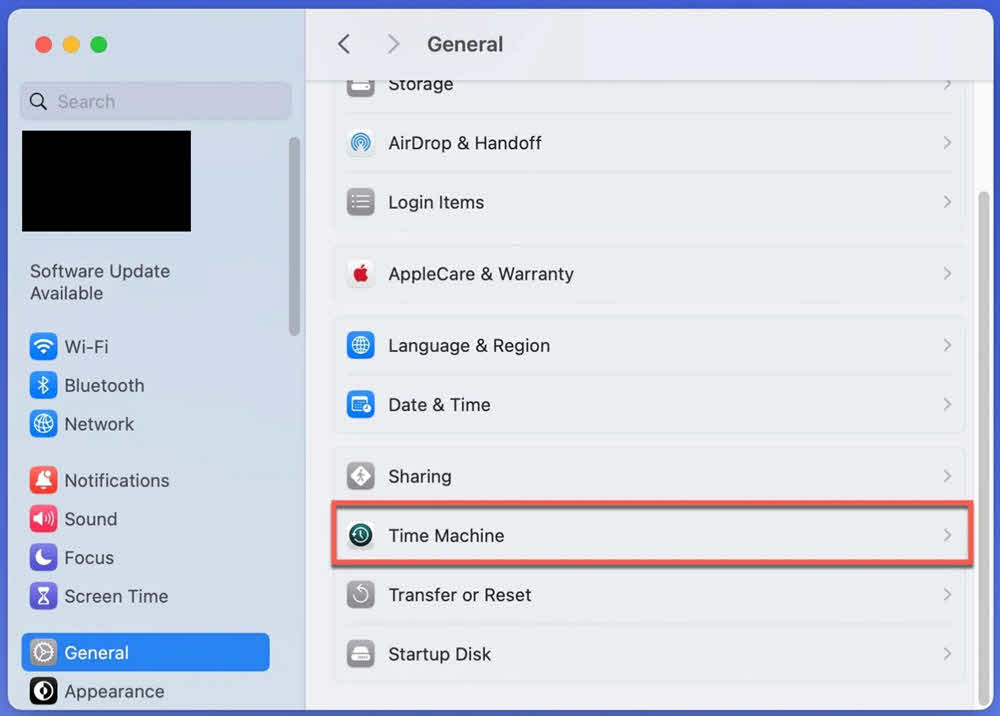Click the Appearance icon in sidebar

click(x=43, y=691)
